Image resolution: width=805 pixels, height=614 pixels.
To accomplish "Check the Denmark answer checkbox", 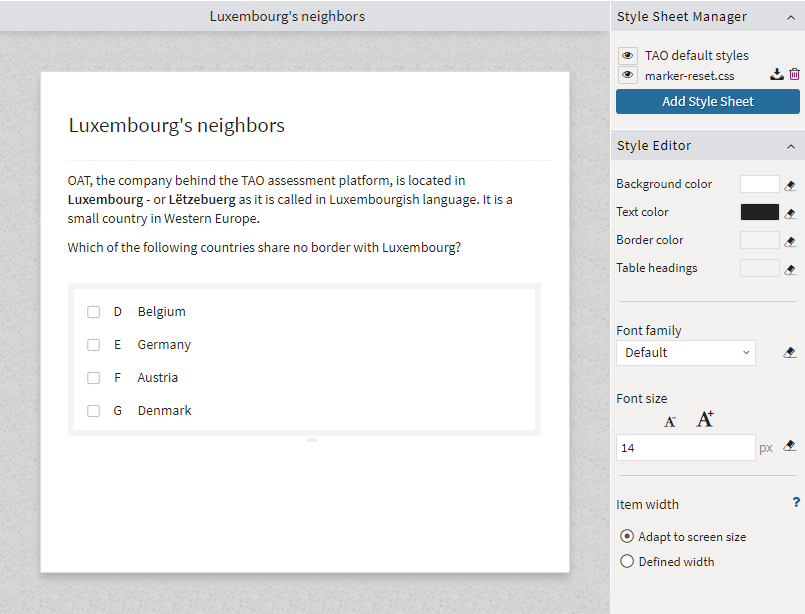I will coord(93,411).
